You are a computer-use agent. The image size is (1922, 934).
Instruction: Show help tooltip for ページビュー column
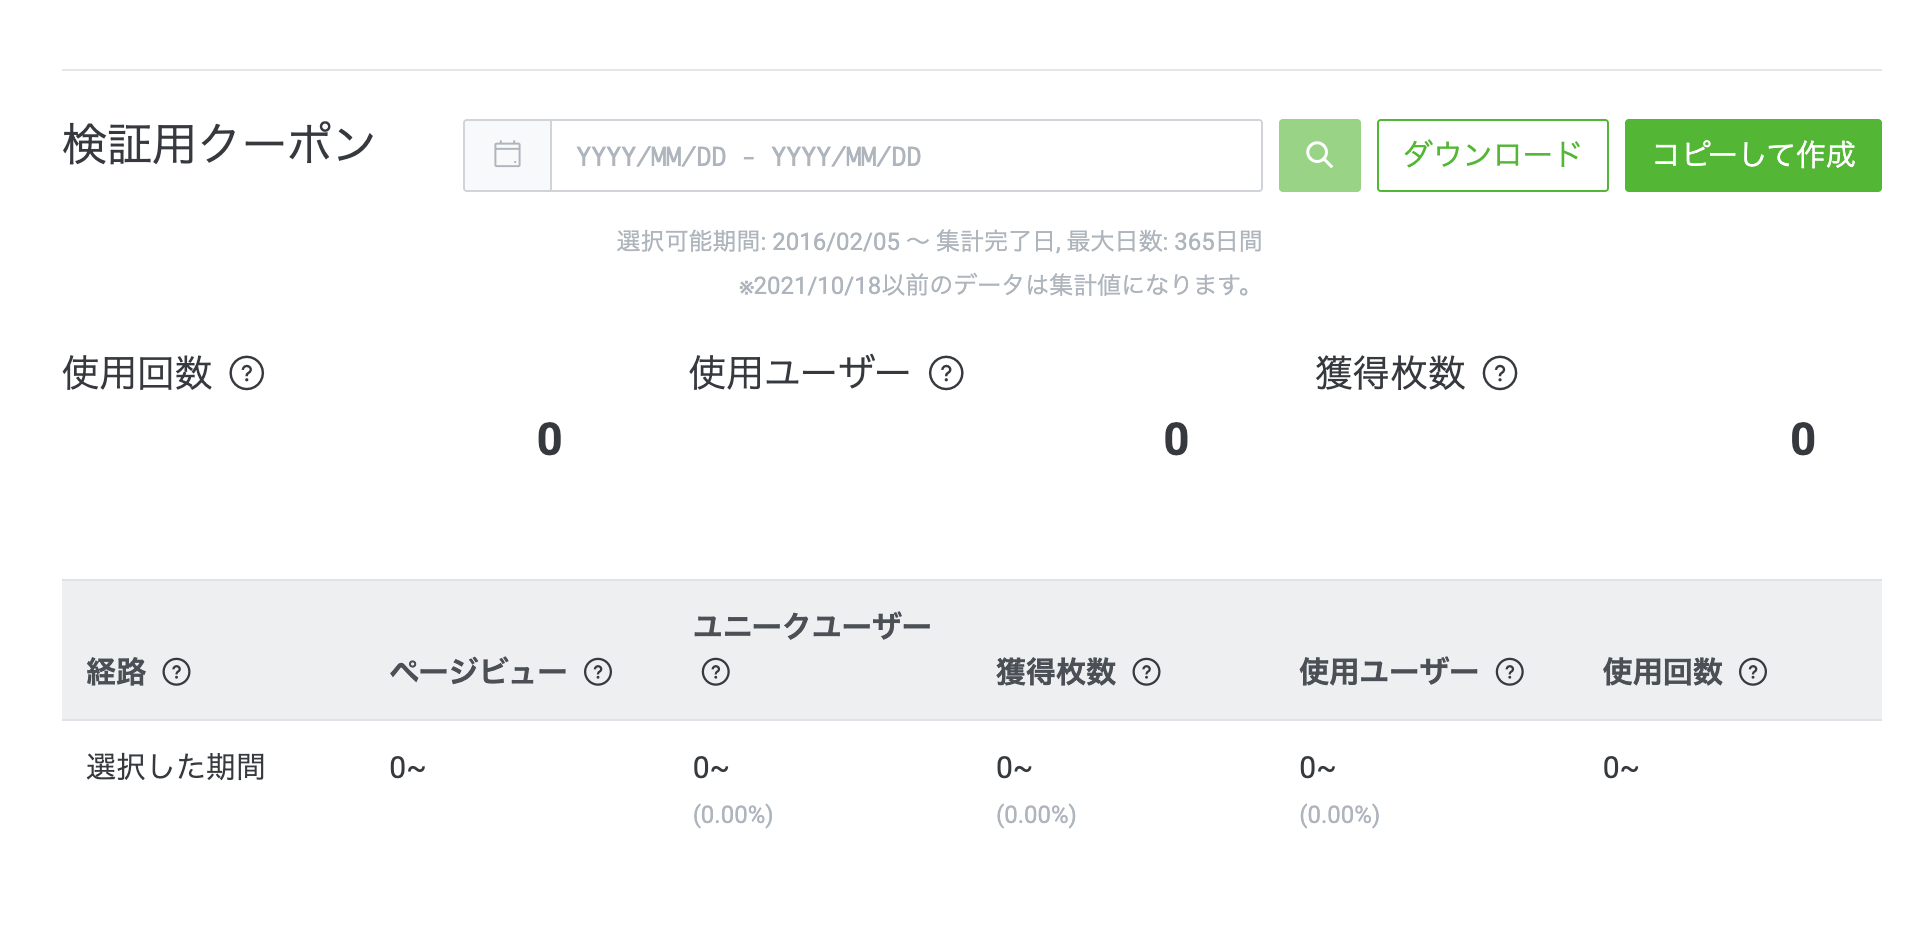[x=598, y=672]
